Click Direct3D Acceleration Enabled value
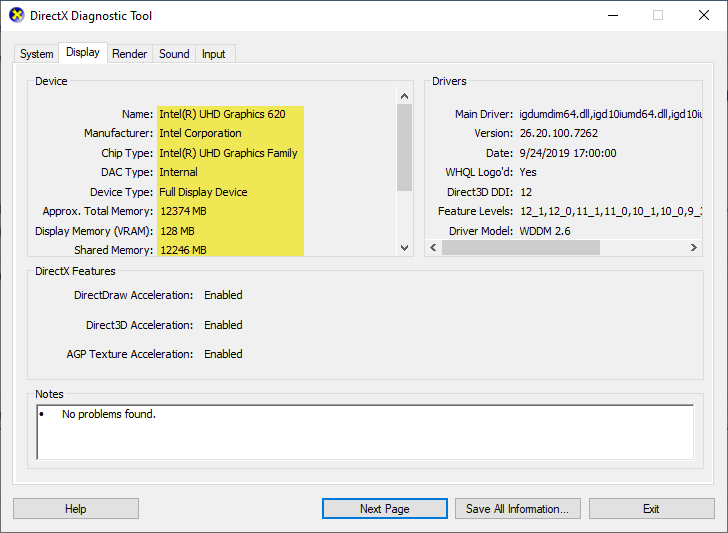Image resolution: width=728 pixels, height=533 pixels. pos(223,325)
